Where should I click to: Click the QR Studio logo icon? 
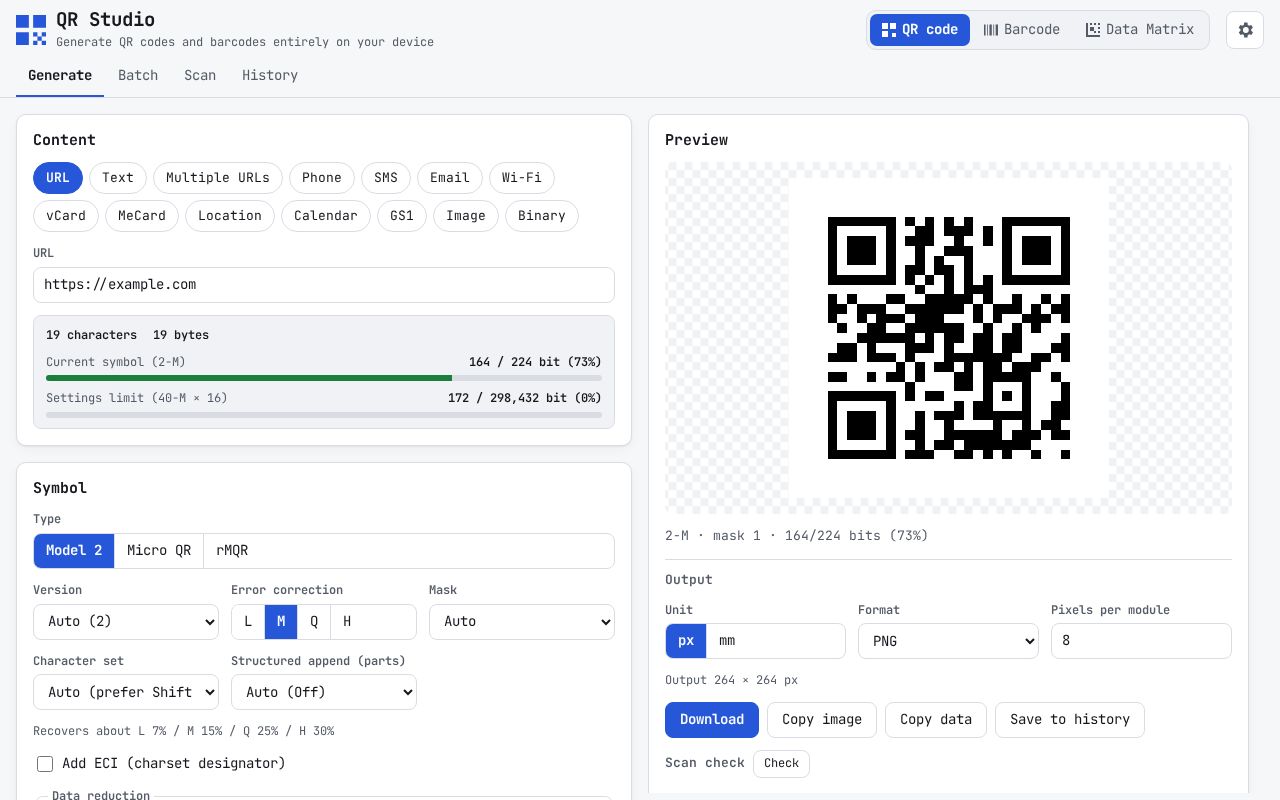click(x=31, y=30)
